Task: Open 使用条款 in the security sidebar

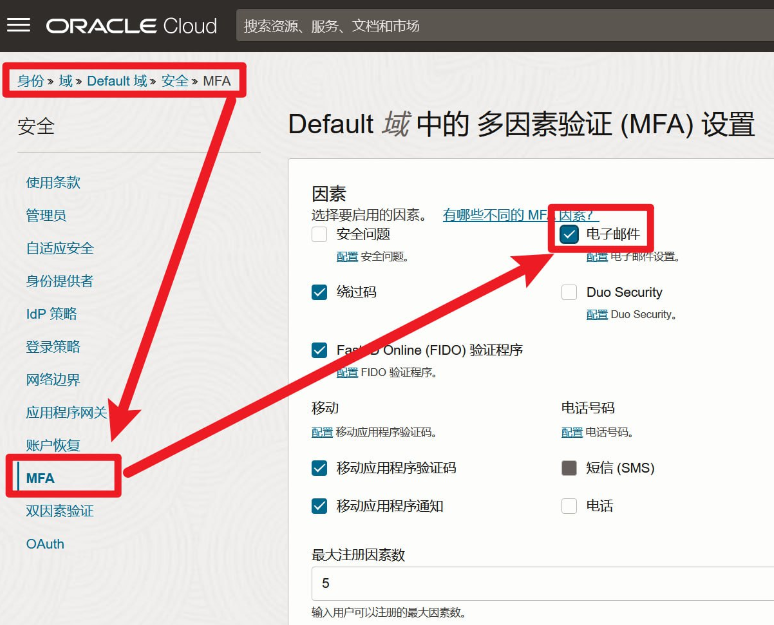Action: [x=53, y=183]
